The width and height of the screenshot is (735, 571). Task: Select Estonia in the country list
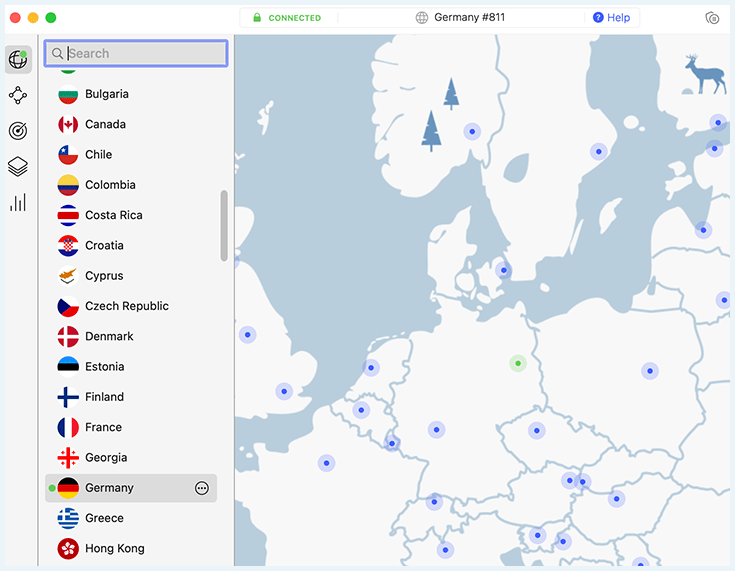pyautogui.click(x=131, y=367)
